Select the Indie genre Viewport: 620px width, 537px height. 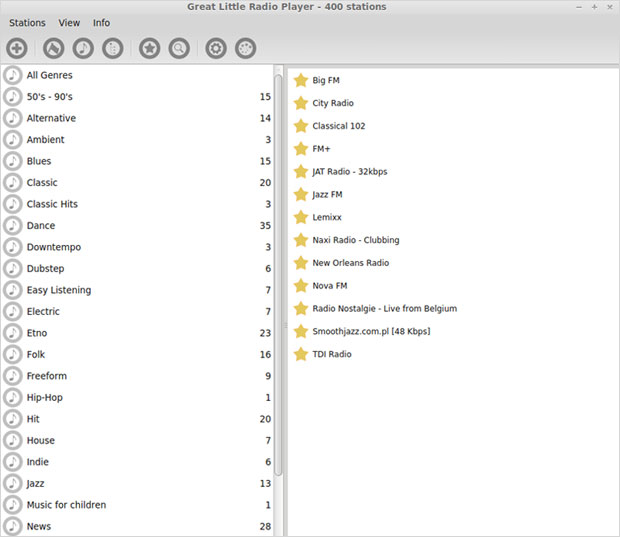tap(137, 462)
